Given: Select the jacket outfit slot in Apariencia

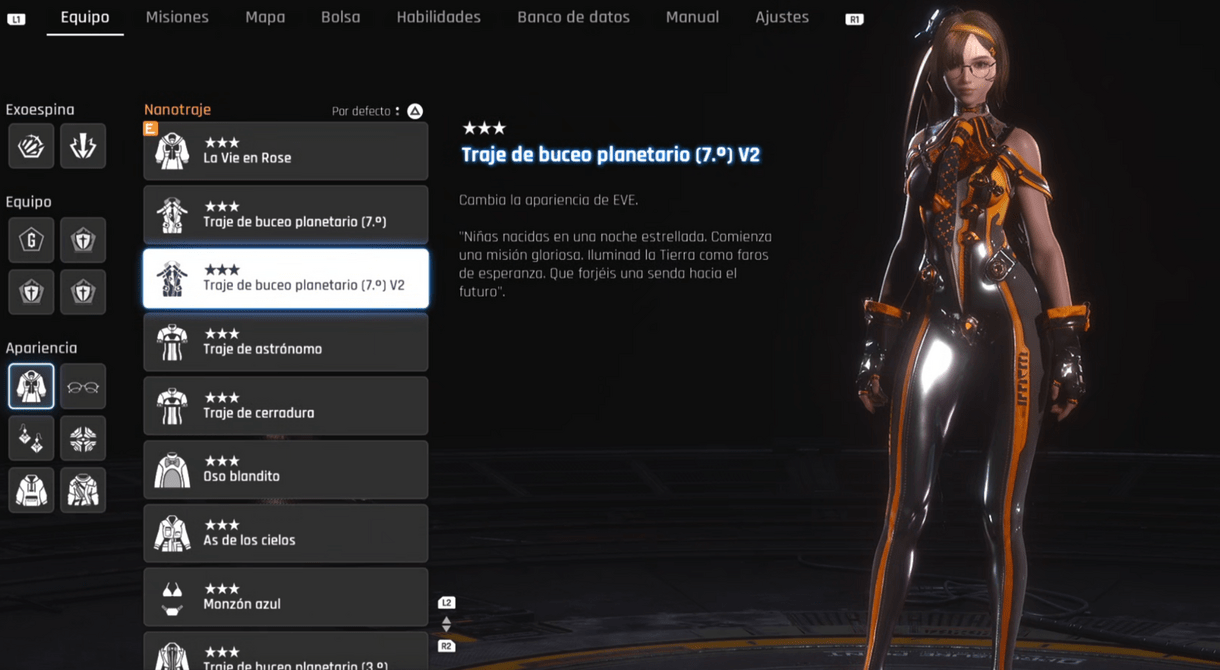Looking at the screenshot, I should 83,490.
